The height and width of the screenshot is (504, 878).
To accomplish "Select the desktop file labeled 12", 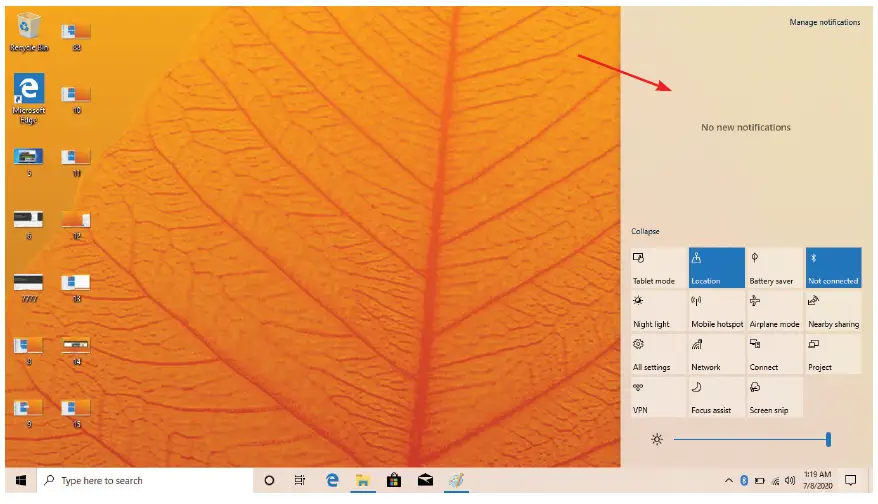I will 76,225.
